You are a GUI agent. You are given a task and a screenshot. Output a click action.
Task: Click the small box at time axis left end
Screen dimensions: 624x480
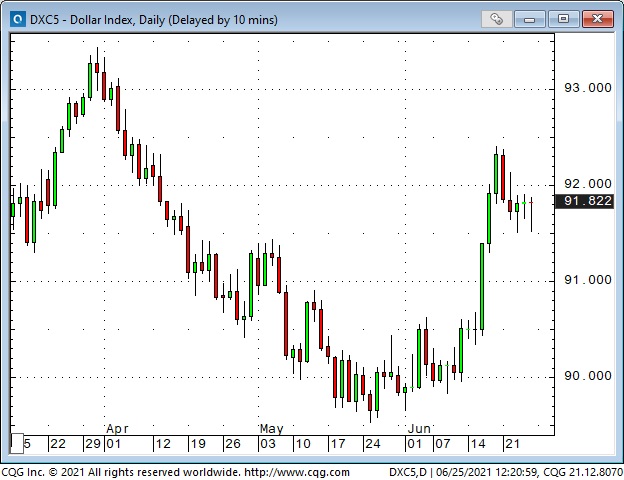17,443
